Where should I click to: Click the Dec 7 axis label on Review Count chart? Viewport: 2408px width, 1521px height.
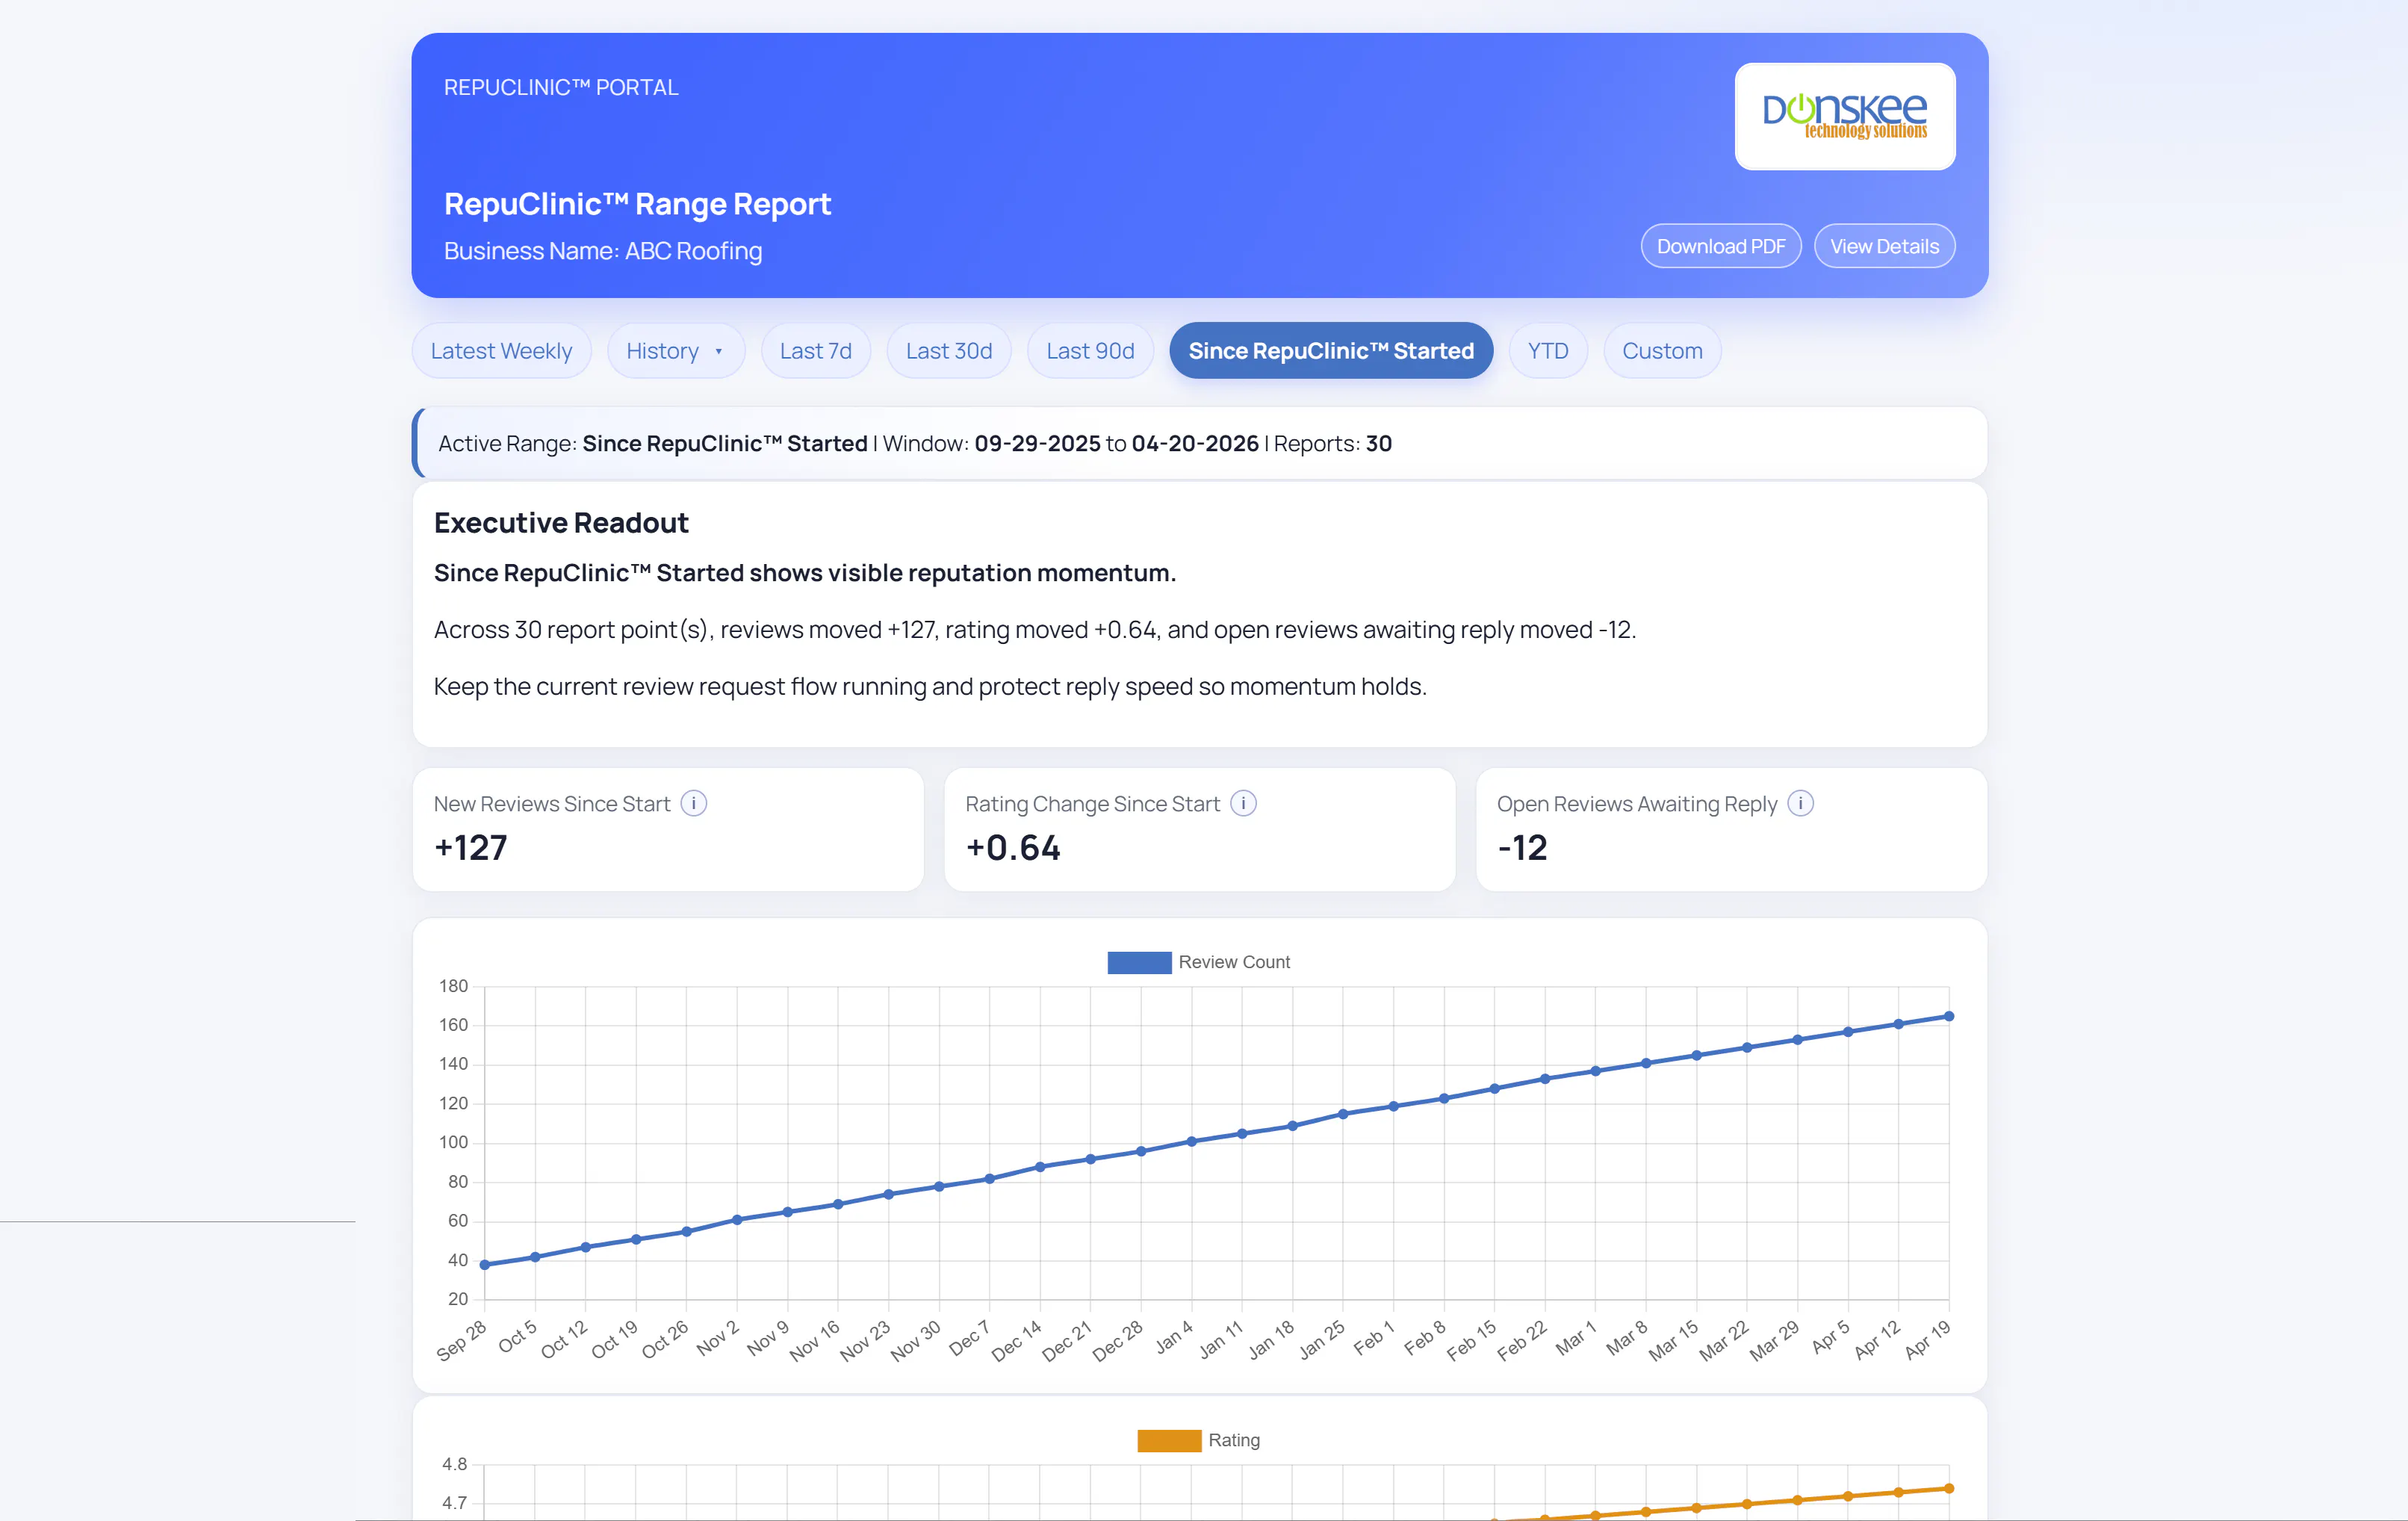click(968, 1338)
